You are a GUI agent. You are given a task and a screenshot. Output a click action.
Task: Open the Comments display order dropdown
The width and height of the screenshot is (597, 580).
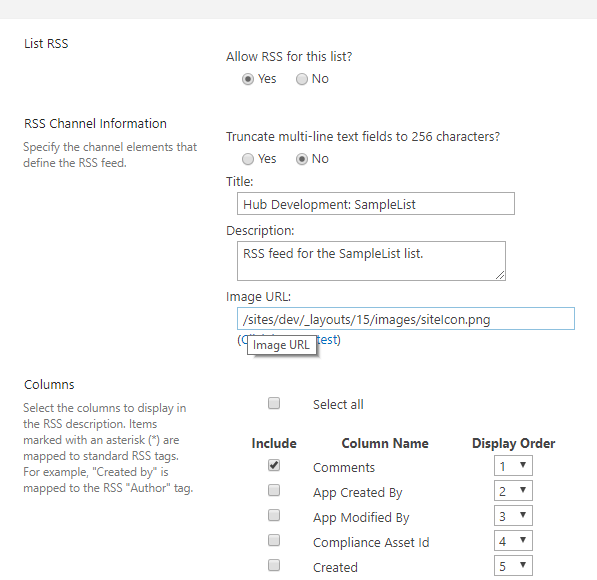point(513,466)
